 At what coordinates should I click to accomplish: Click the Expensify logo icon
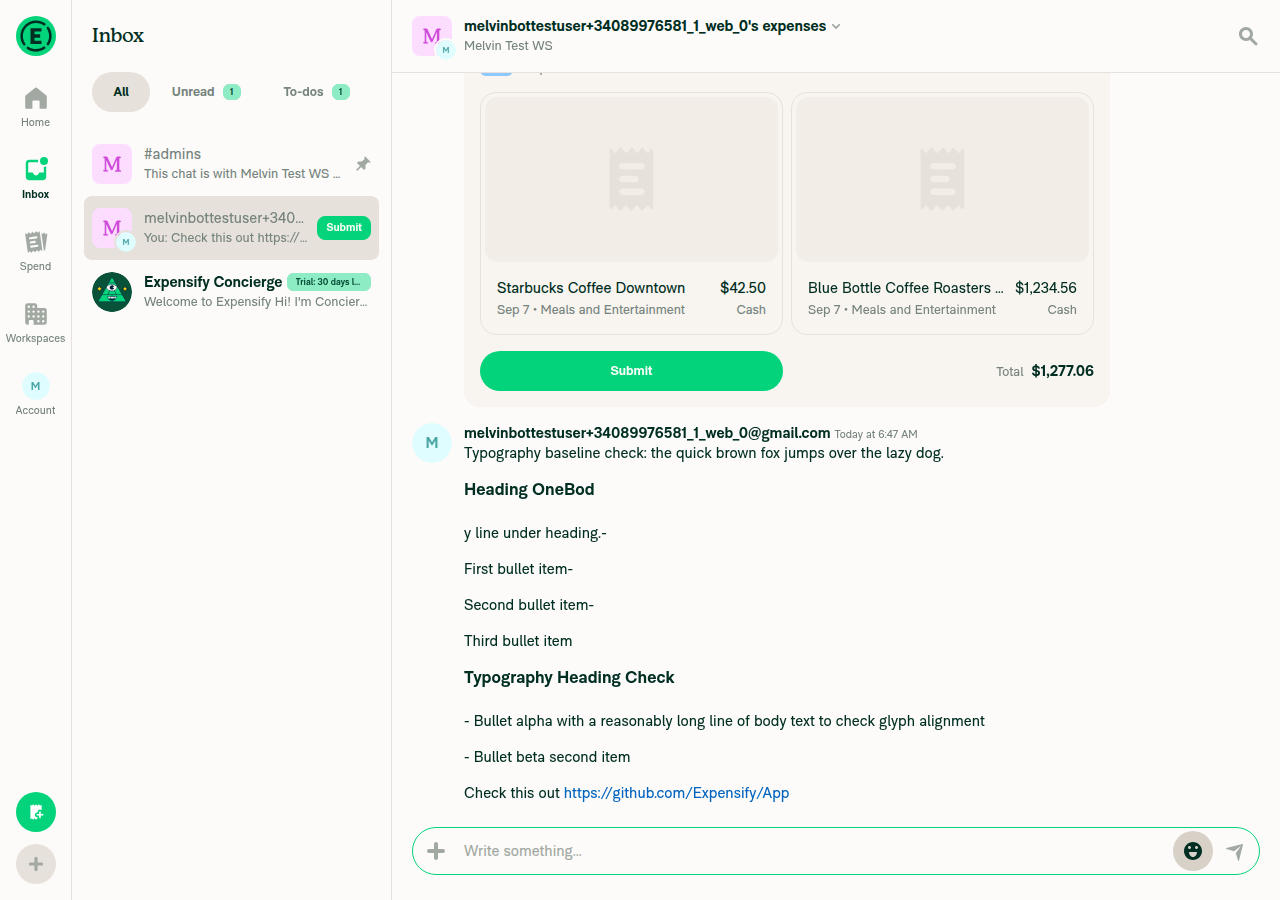click(36, 36)
